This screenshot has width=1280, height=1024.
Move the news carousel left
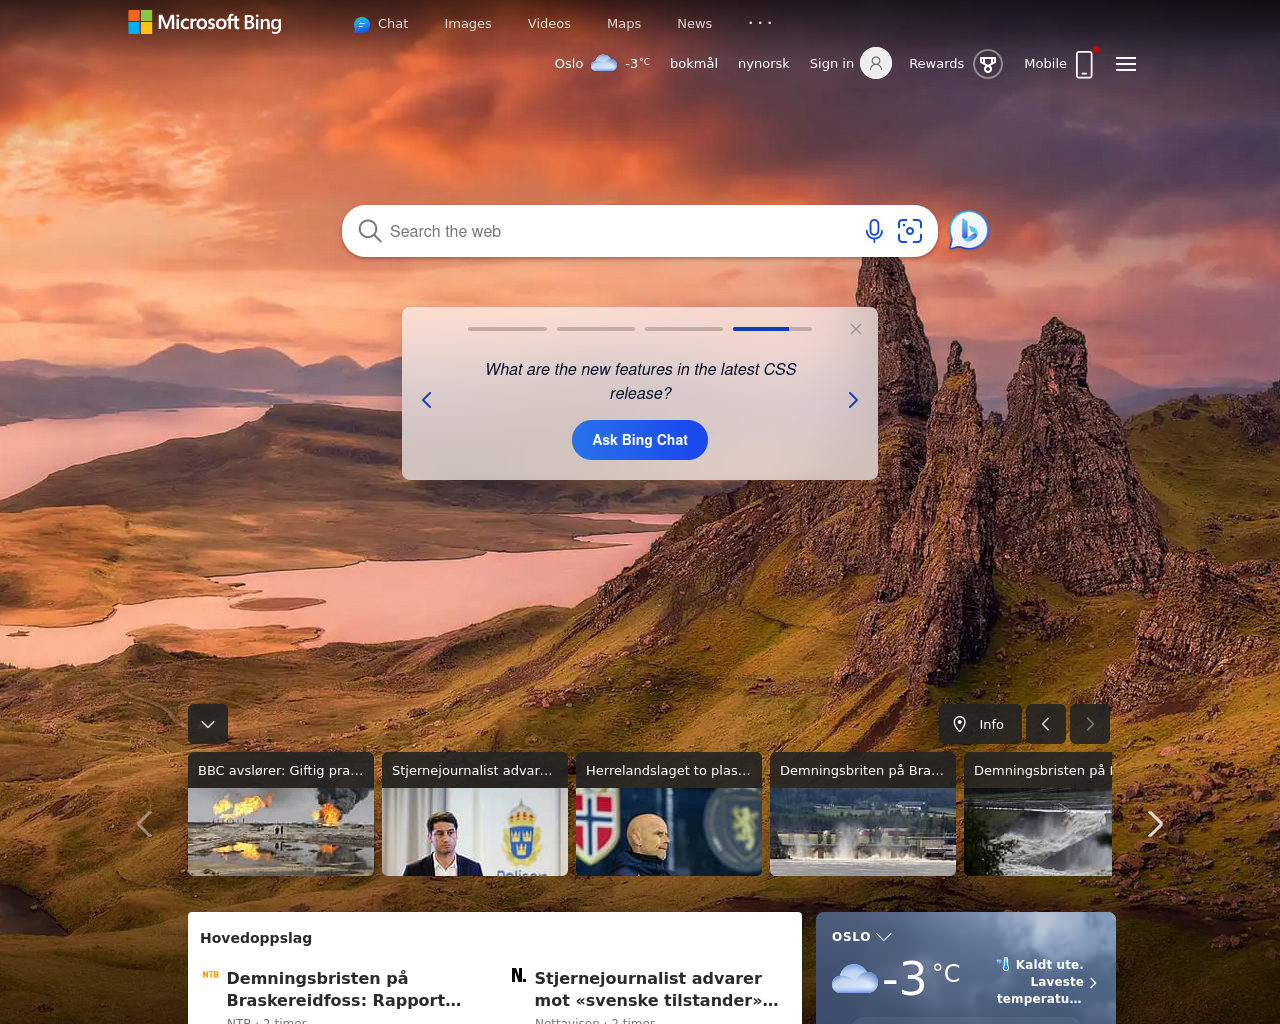tap(145, 824)
